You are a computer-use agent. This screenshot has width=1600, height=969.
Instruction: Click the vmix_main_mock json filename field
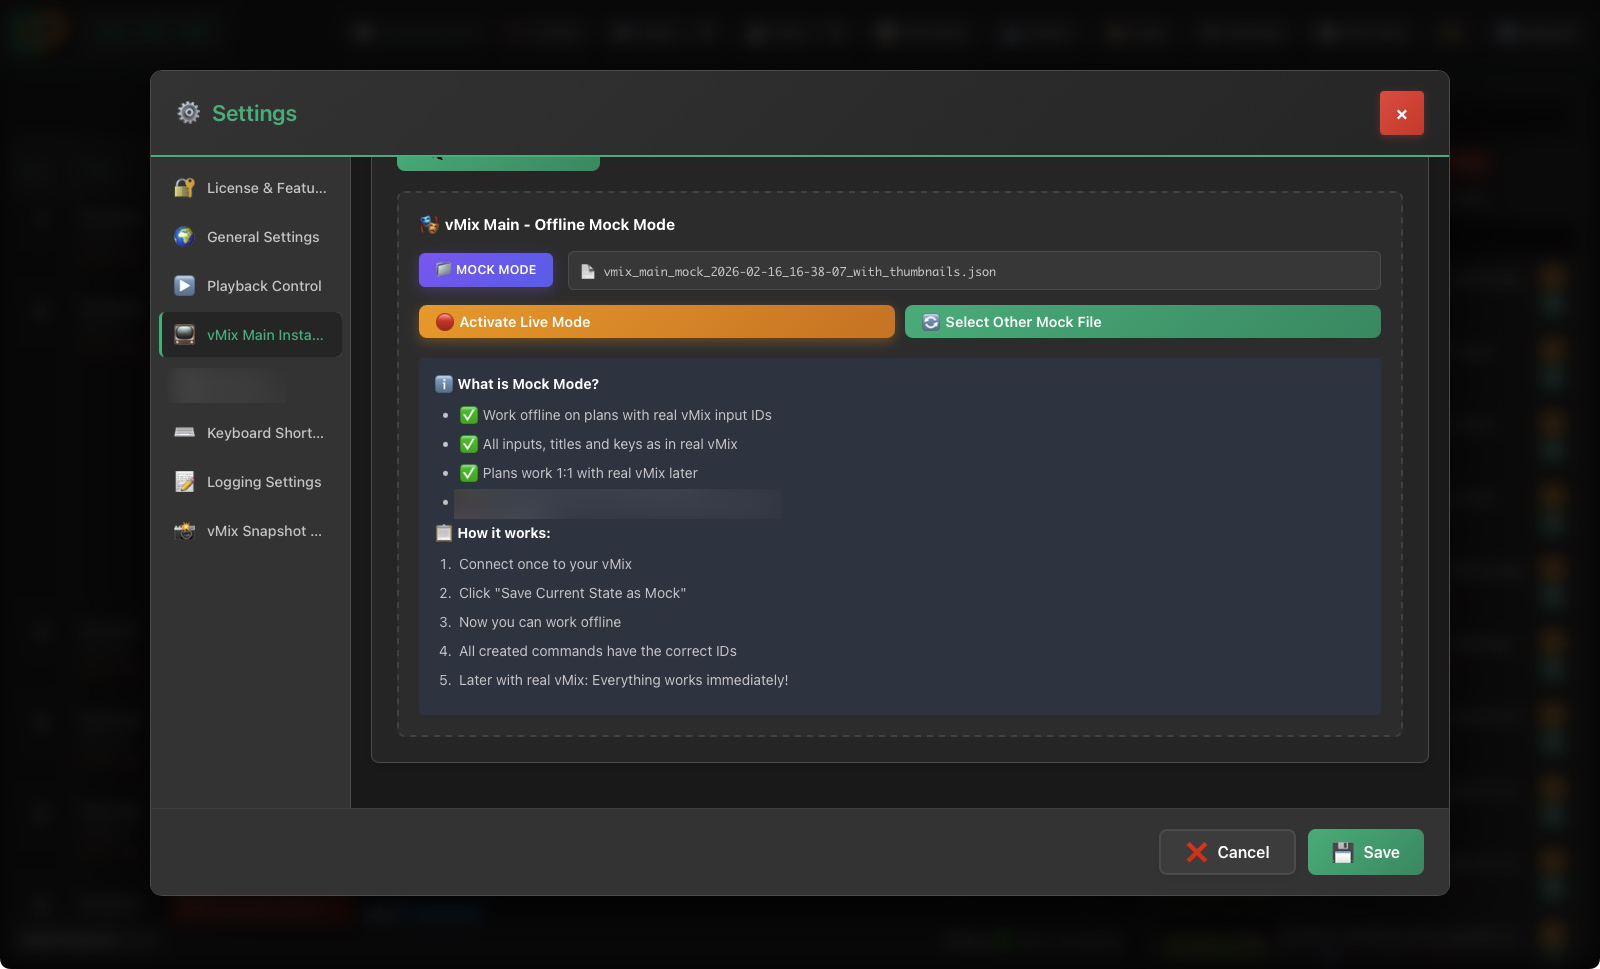pyautogui.click(x=970, y=270)
